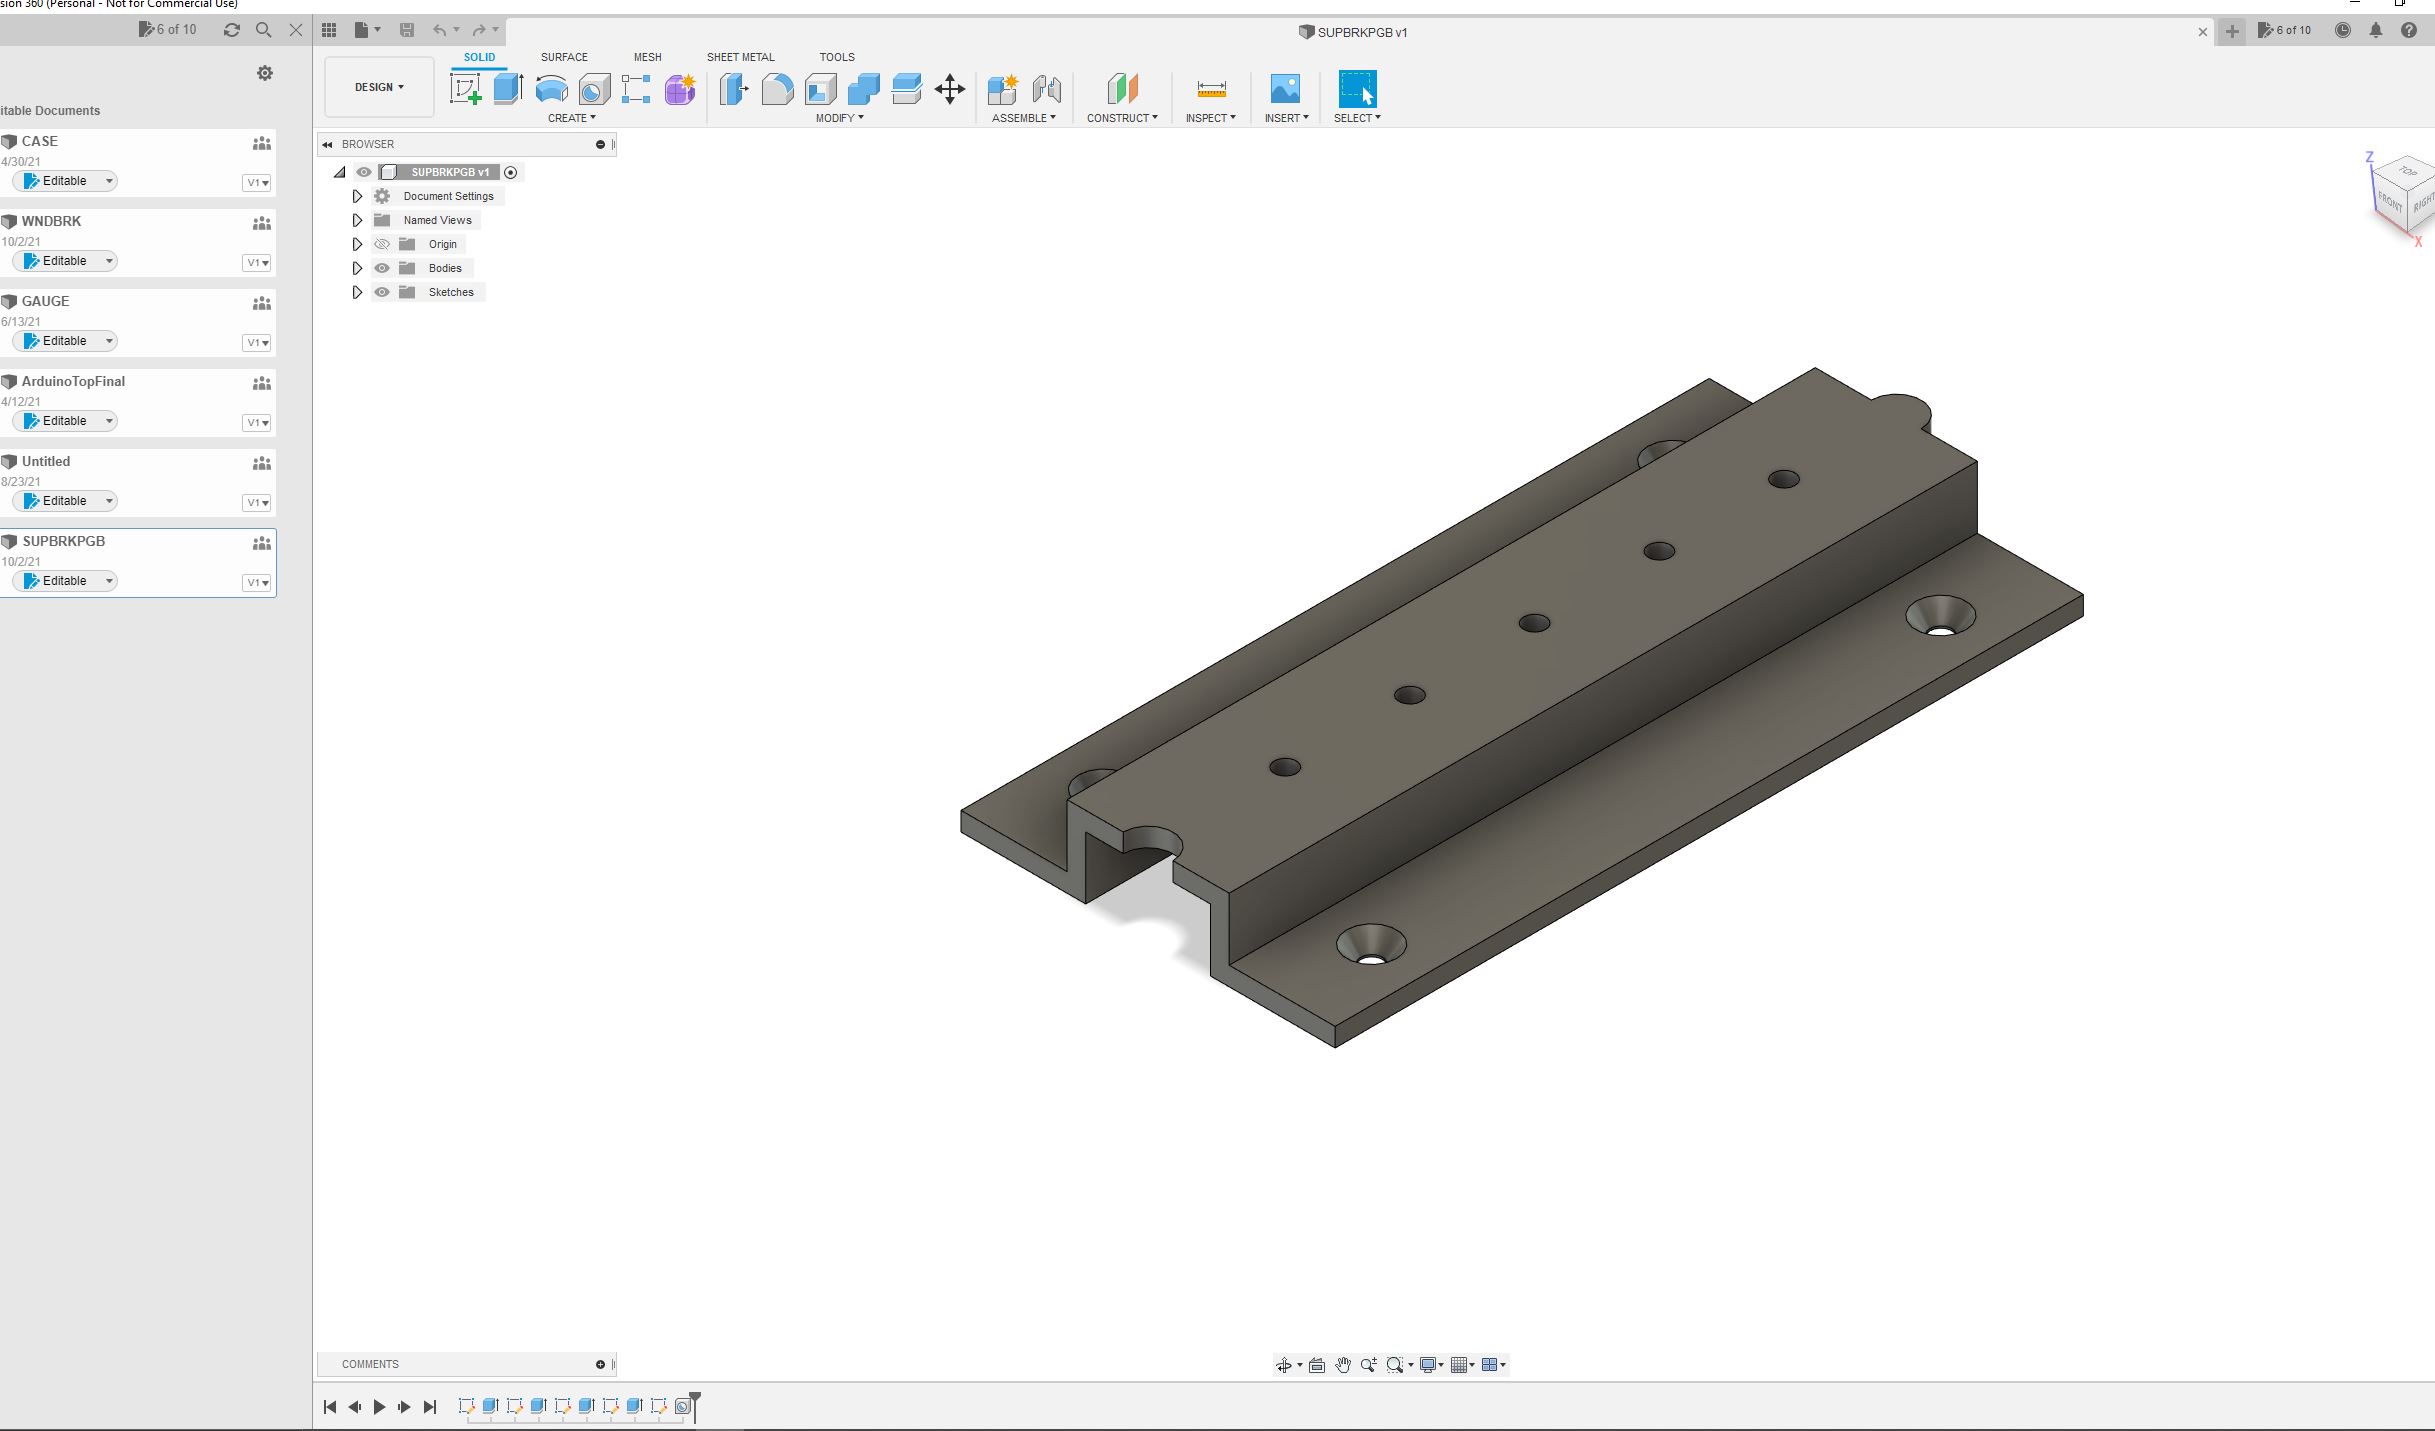Open the CREATE dropdown menu
This screenshot has width=2435, height=1431.
pyautogui.click(x=571, y=118)
